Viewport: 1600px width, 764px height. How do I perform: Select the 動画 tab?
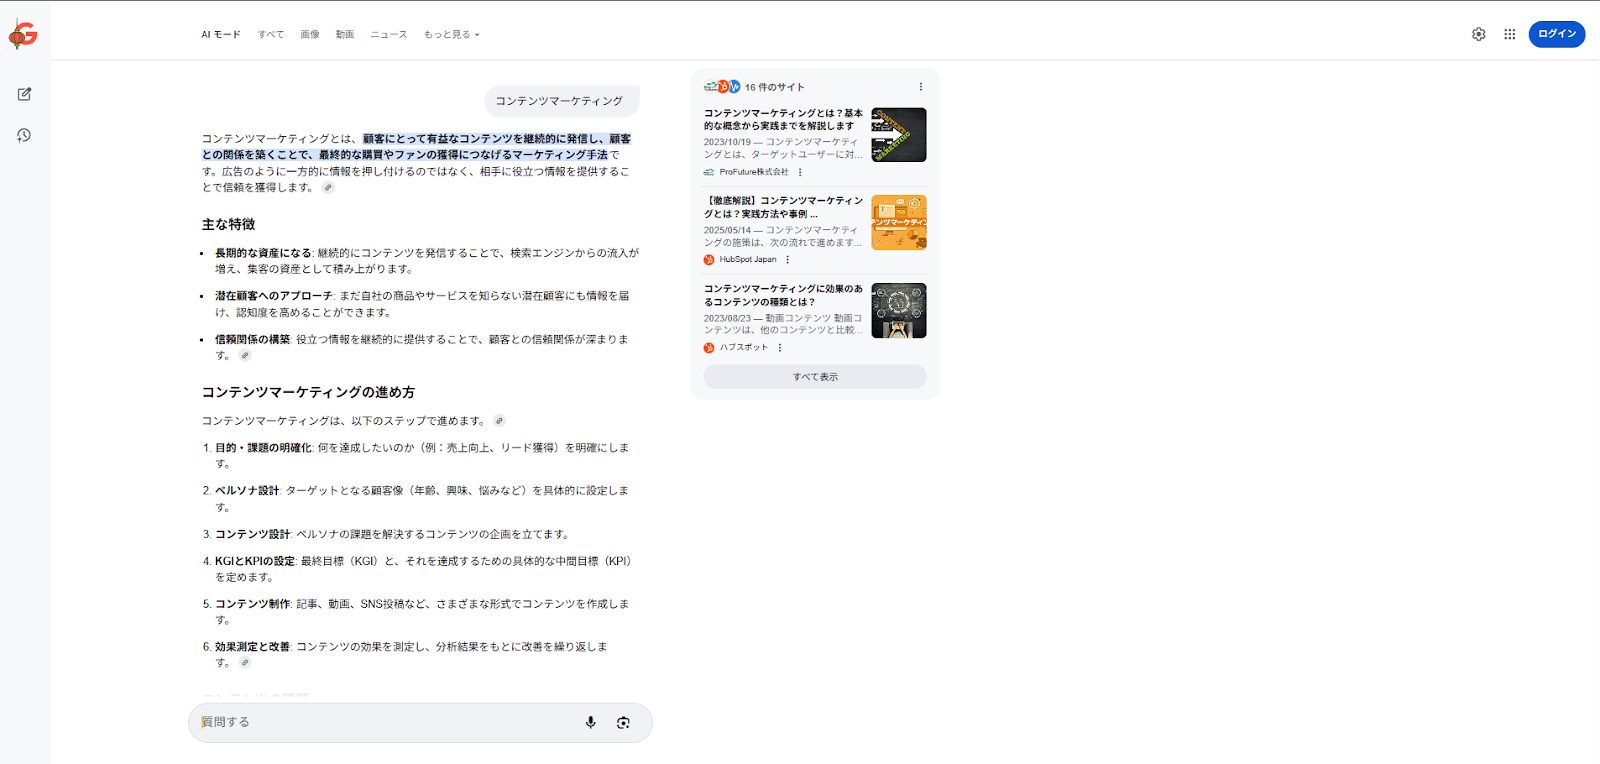(345, 35)
